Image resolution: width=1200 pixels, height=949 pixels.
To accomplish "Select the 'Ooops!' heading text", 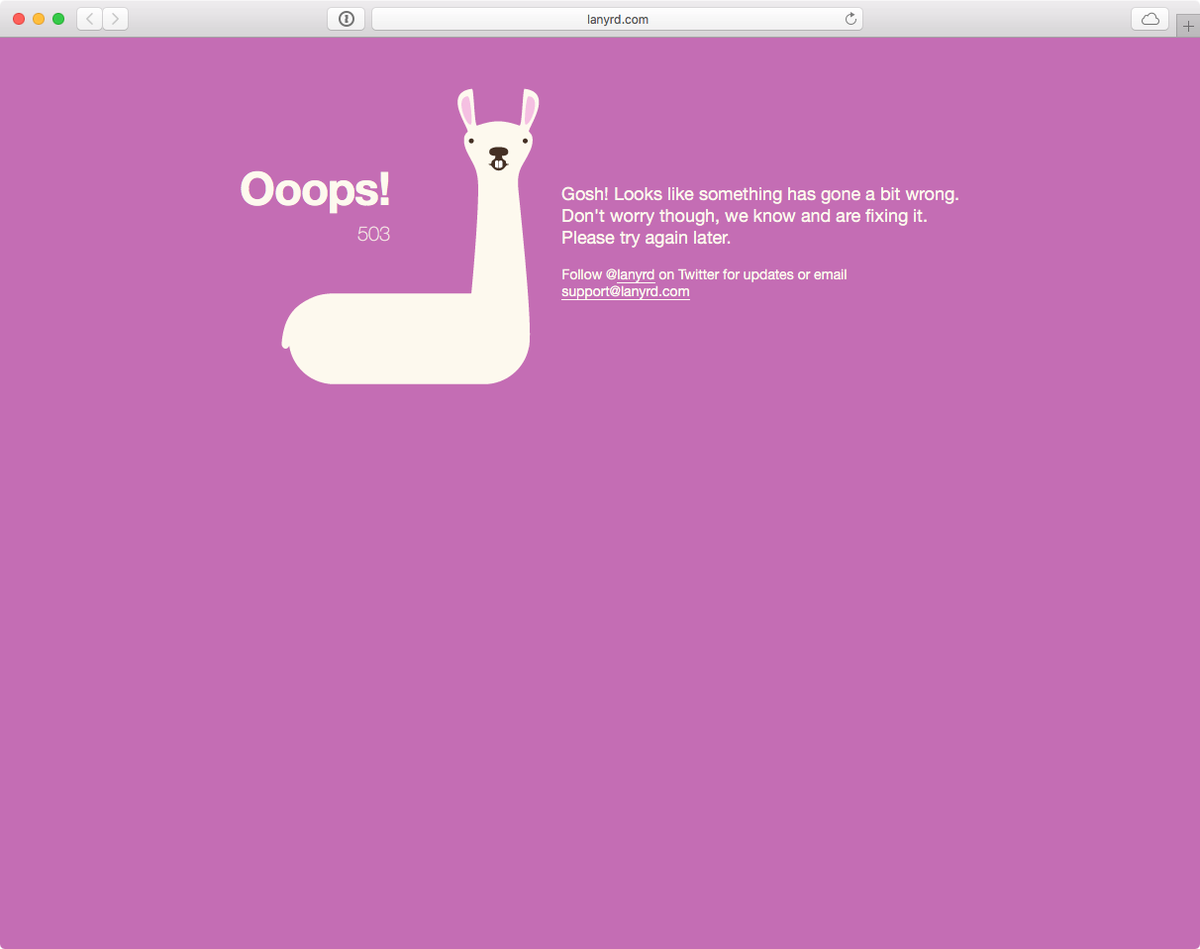I will click(x=315, y=189).
